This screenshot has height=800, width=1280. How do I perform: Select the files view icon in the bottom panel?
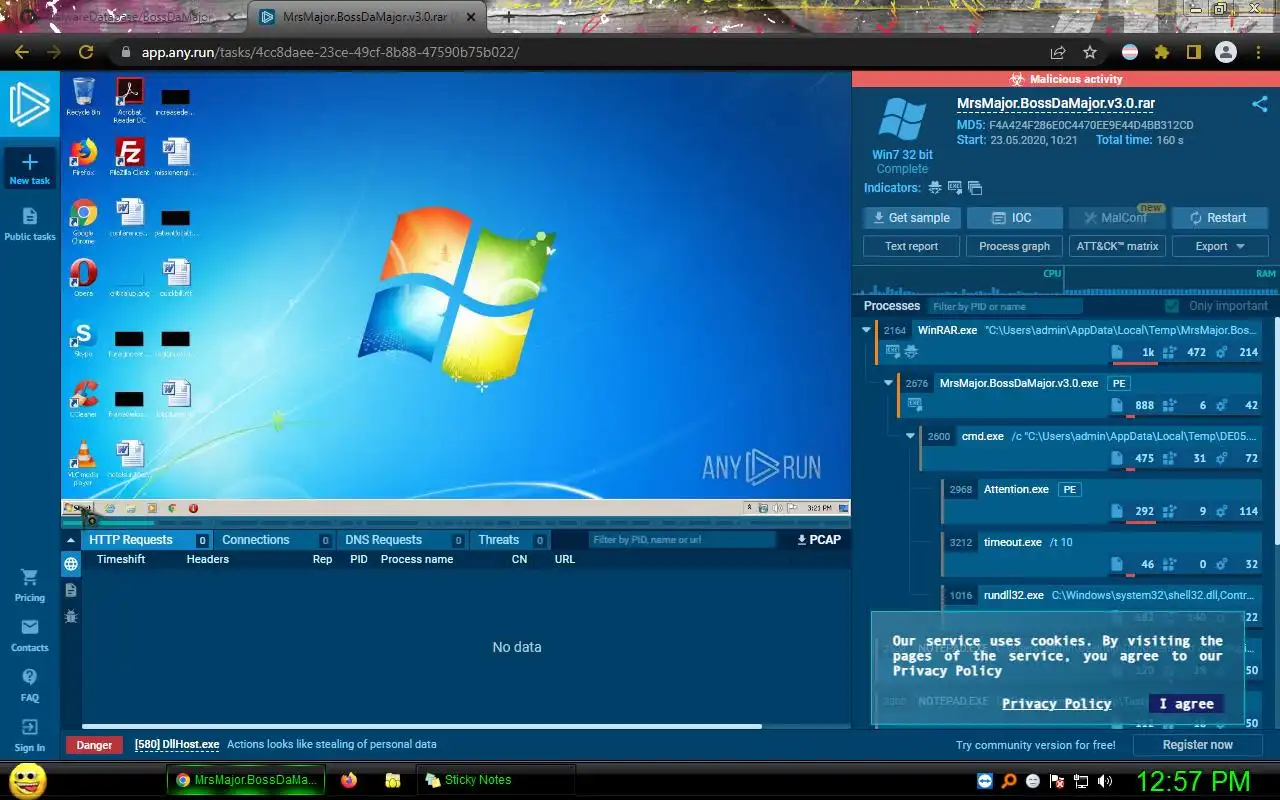click(x=71, y=591)
